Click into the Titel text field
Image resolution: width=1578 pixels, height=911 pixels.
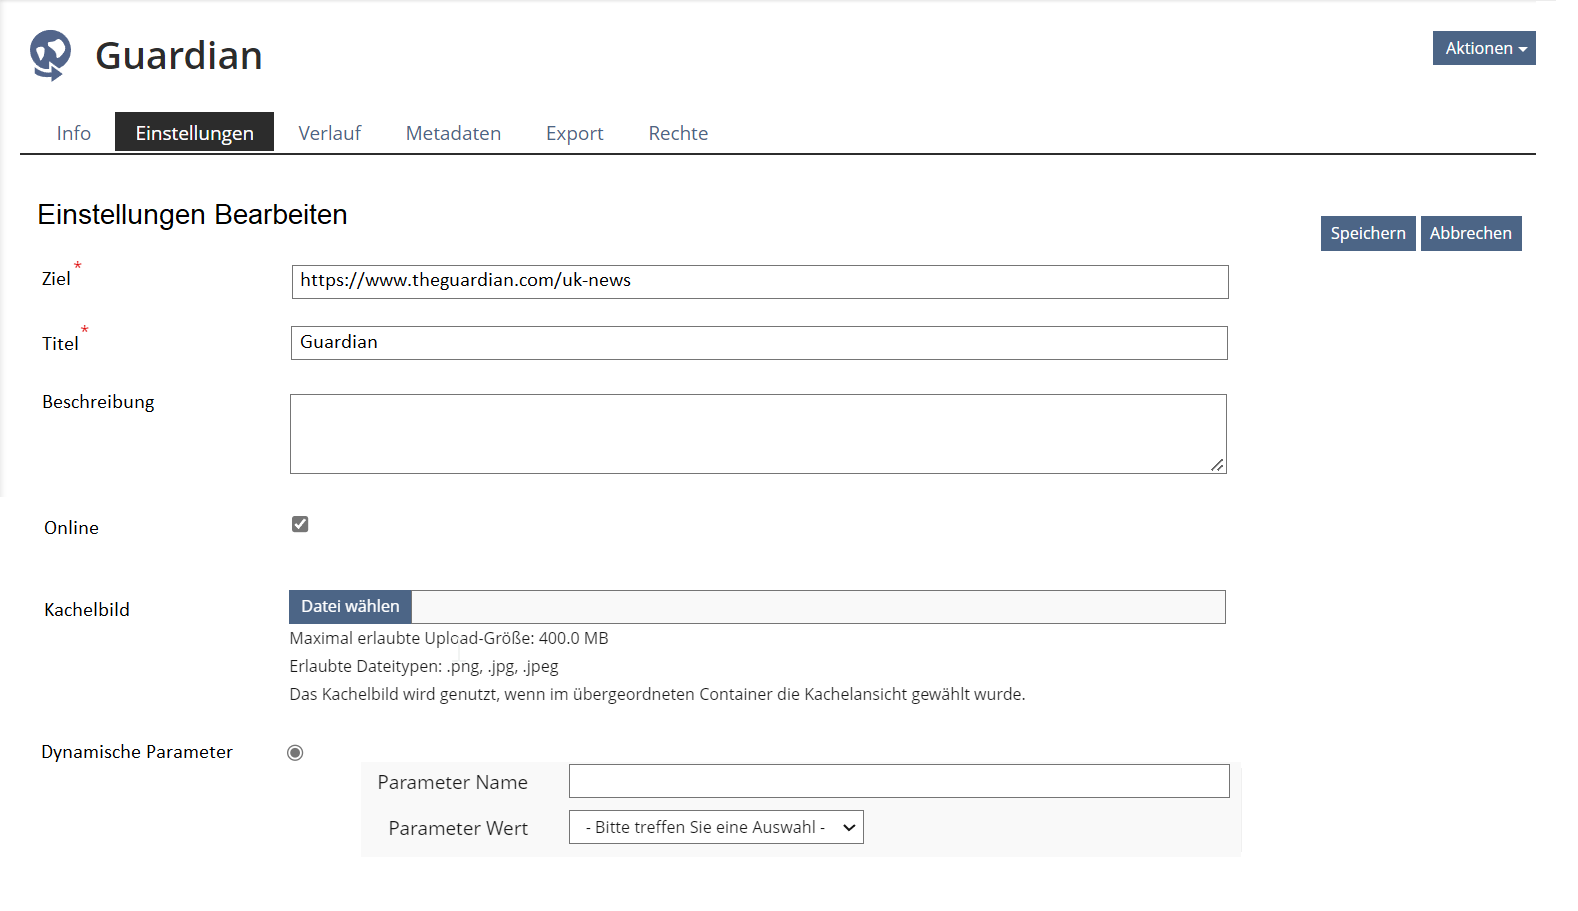click(x=758, y=343)
